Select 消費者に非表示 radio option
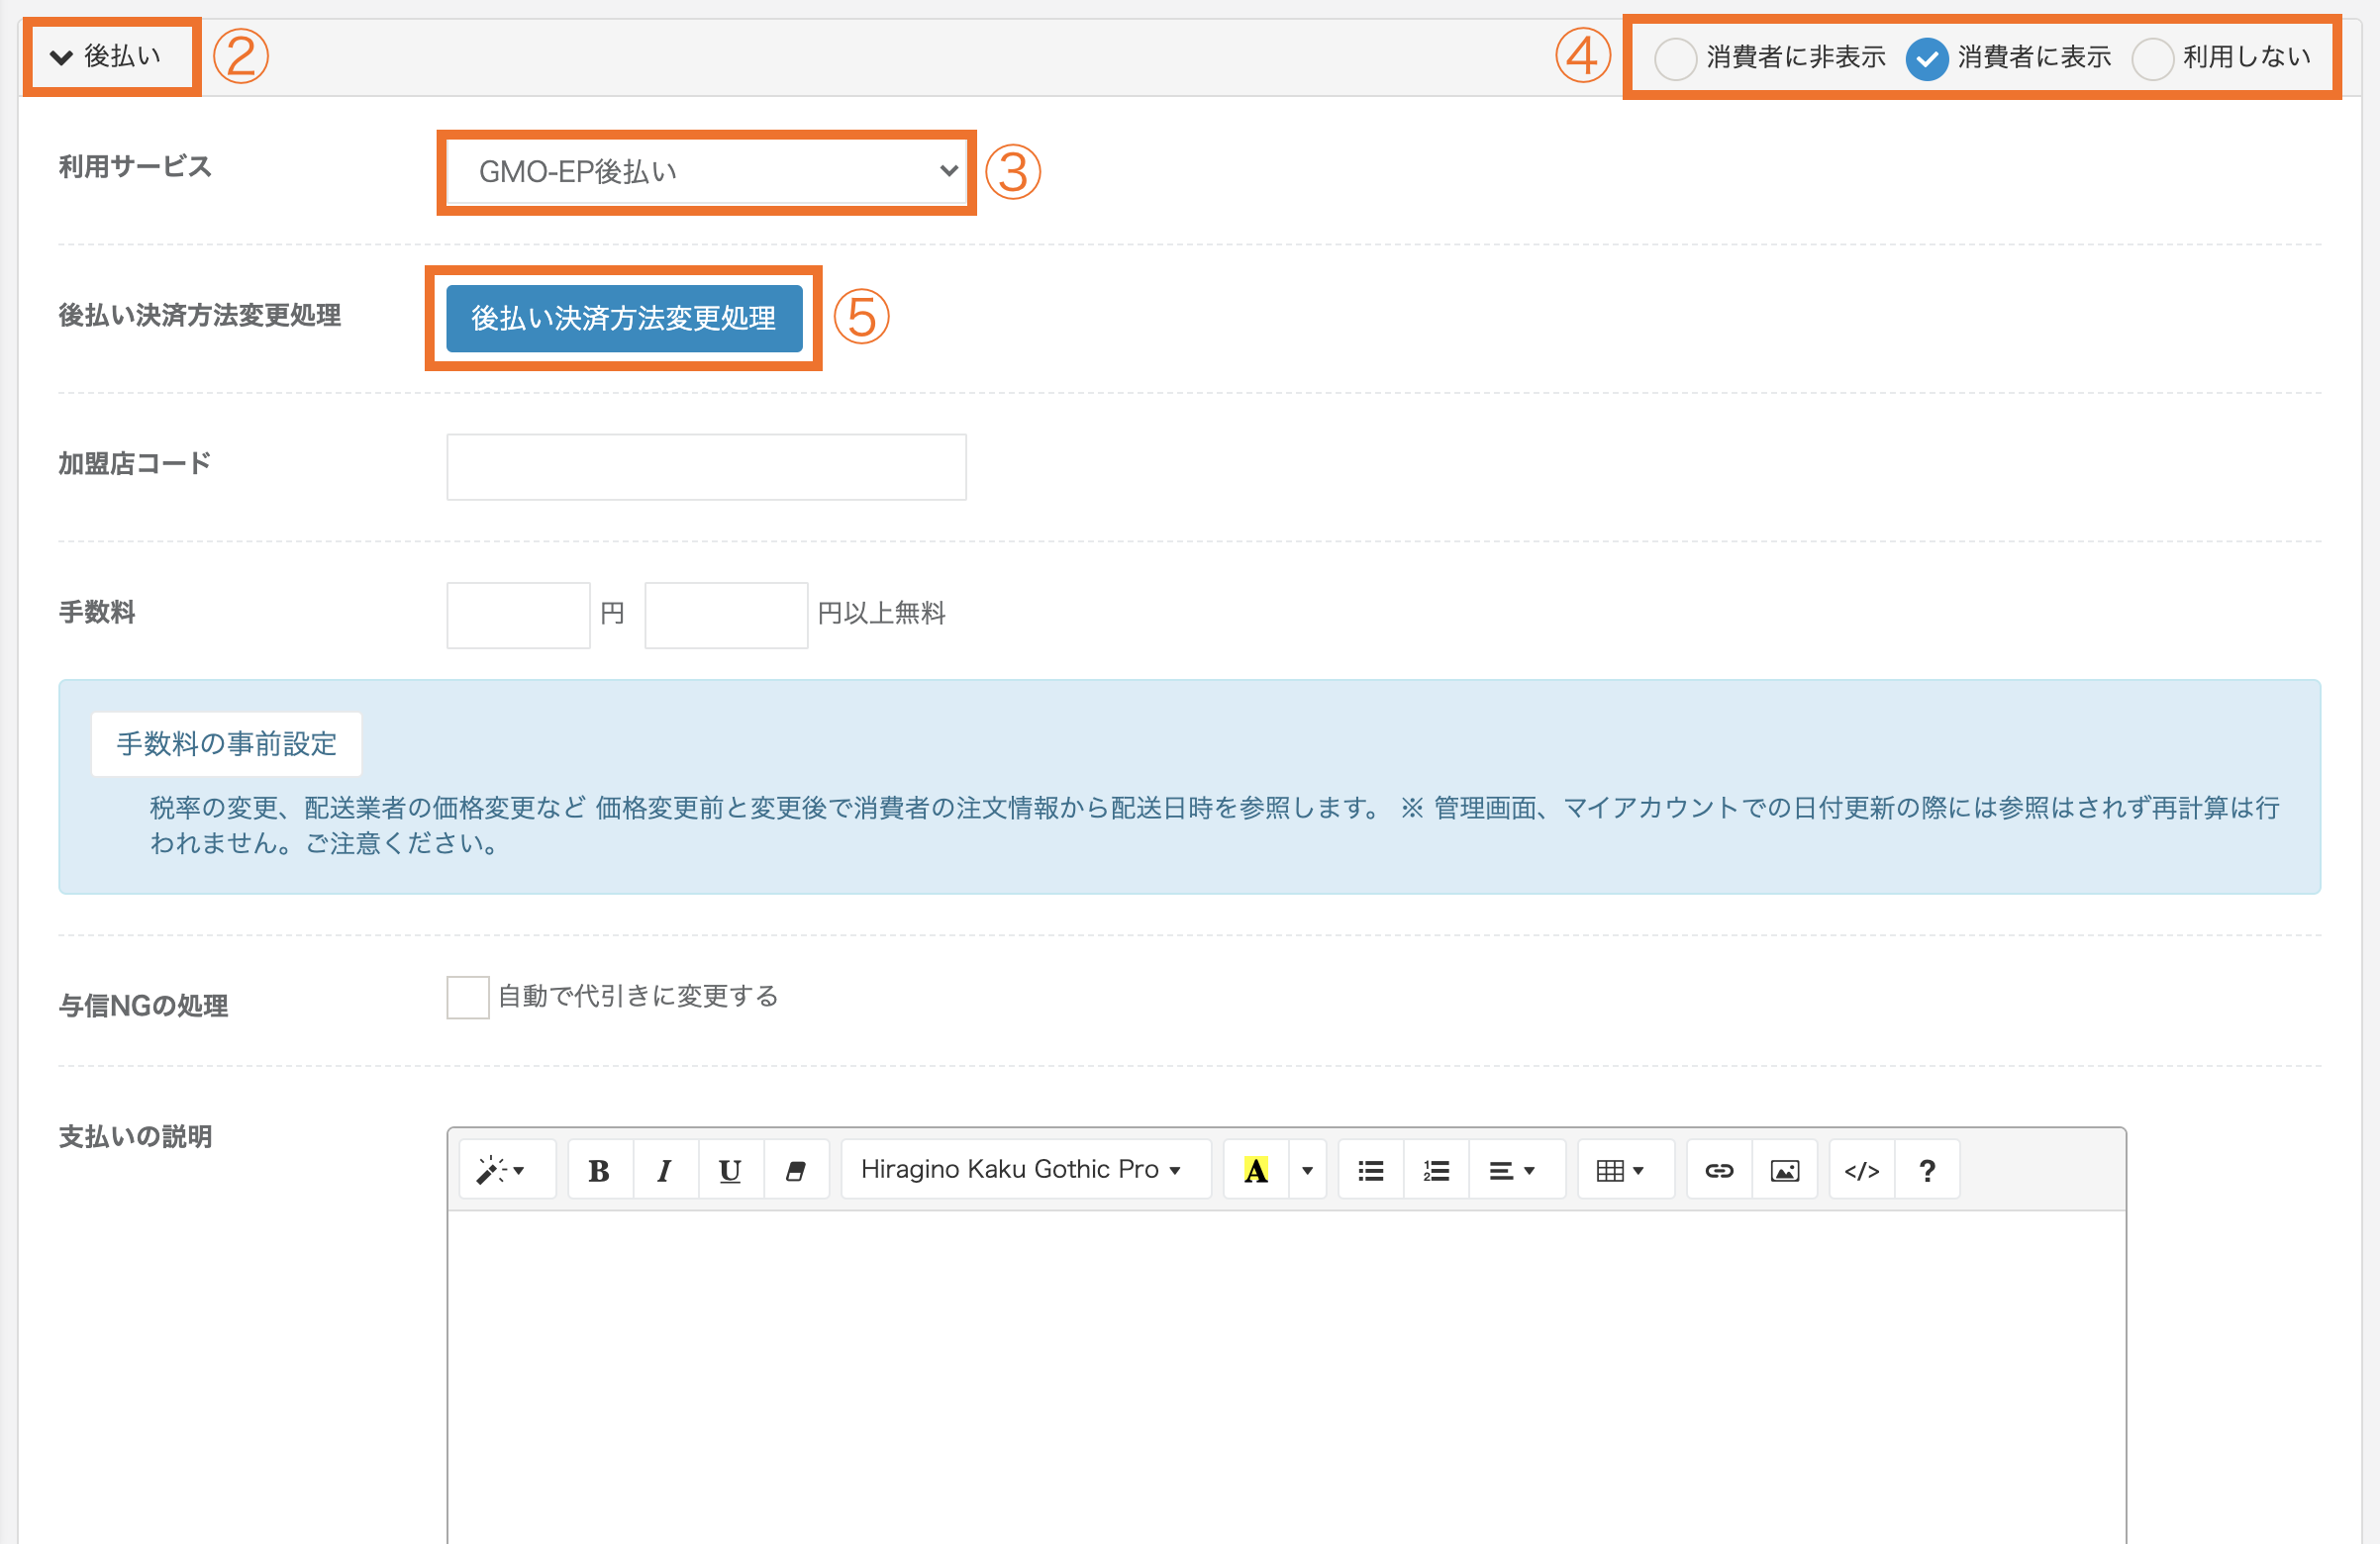The height and width of the screenshot is (1544, 2380). point(1675,58)
